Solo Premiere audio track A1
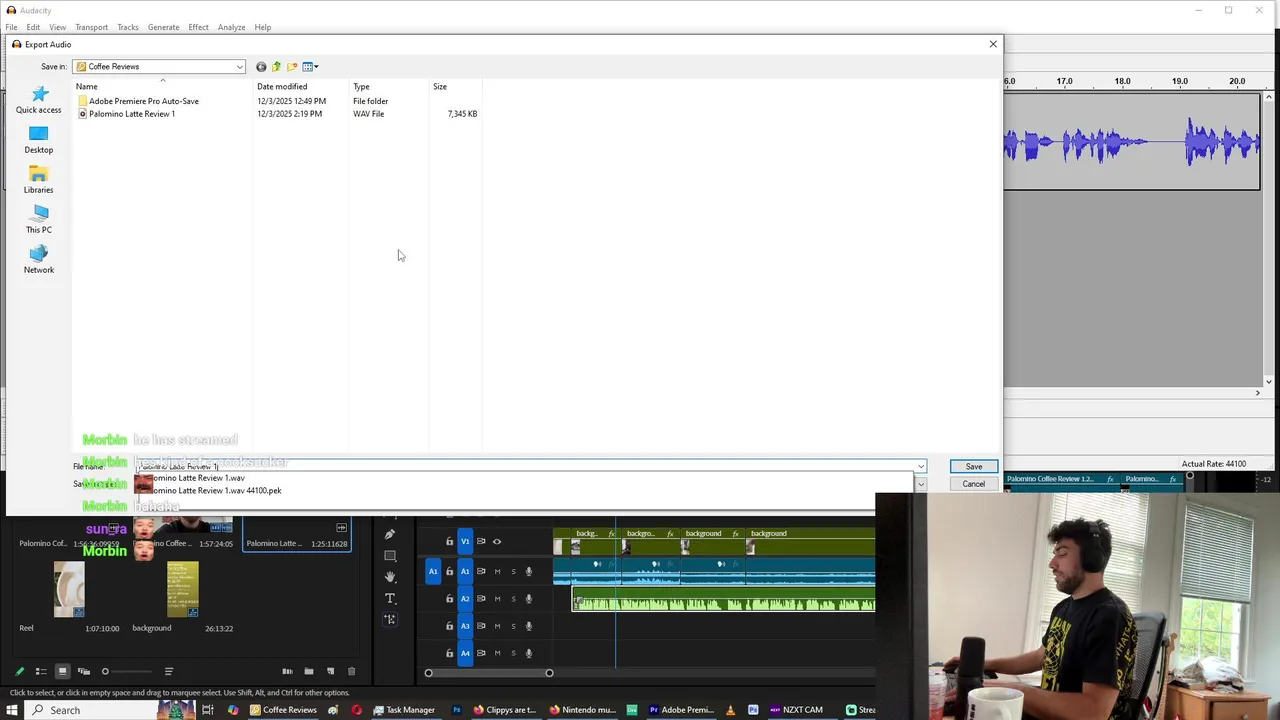 (x=513, y=572)
